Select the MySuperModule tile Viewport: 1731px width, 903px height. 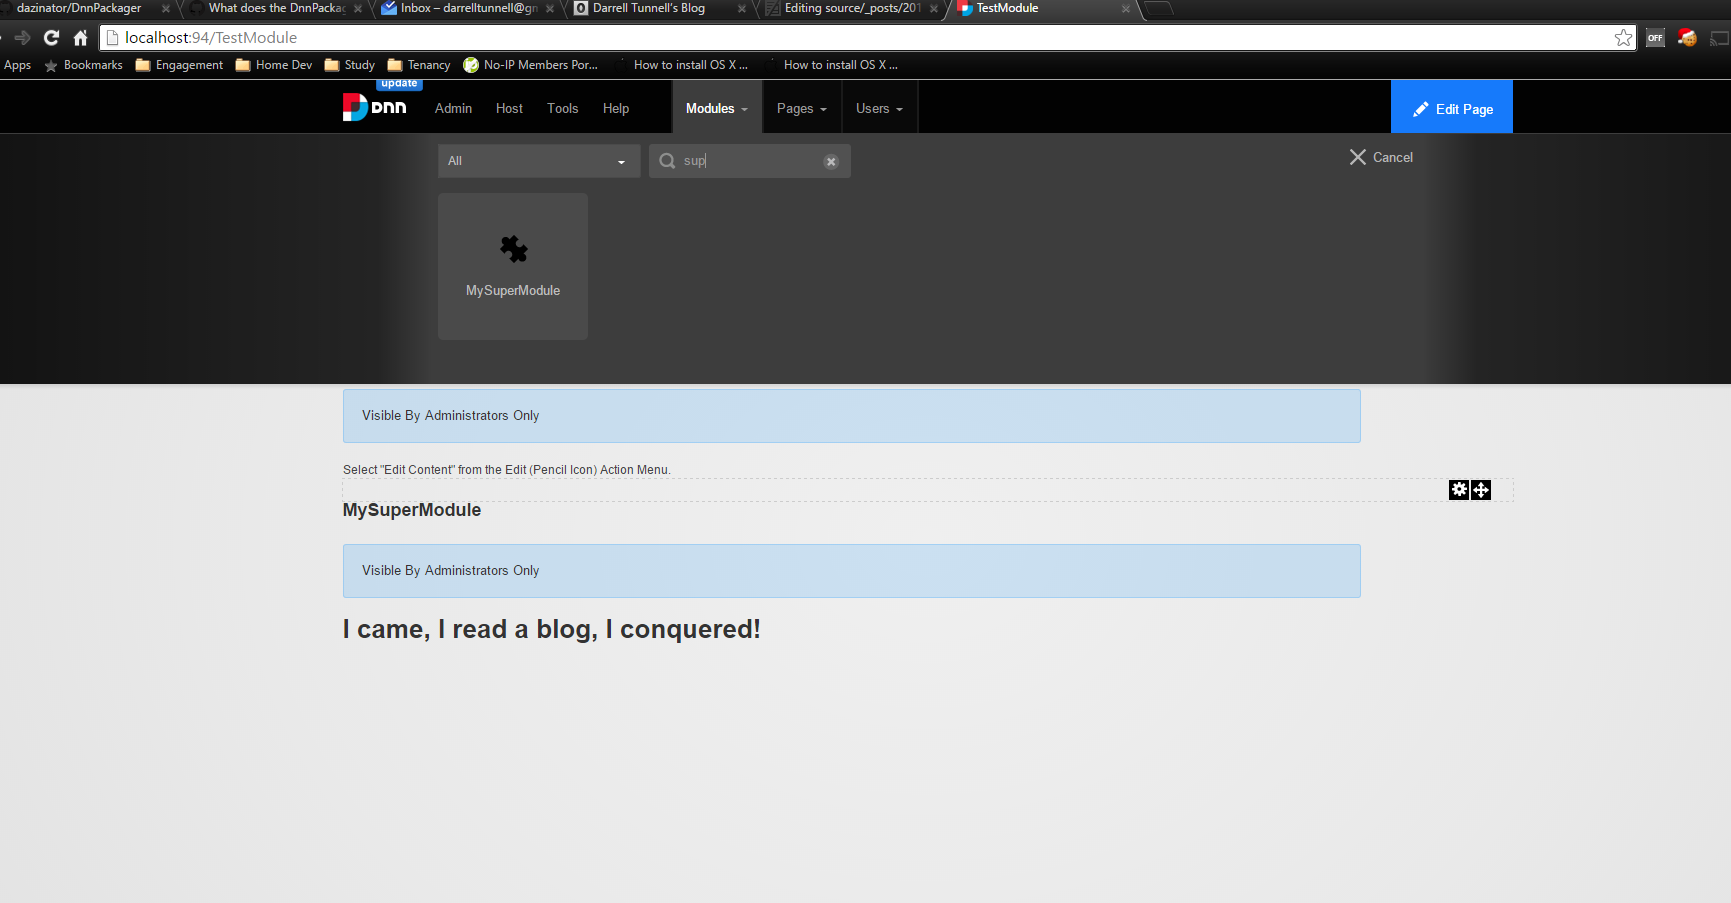click(513, 266)
